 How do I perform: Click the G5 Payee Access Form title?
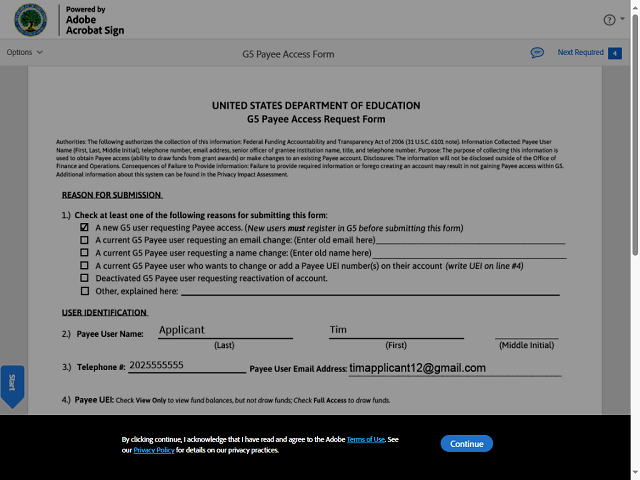tap(288, 54)
